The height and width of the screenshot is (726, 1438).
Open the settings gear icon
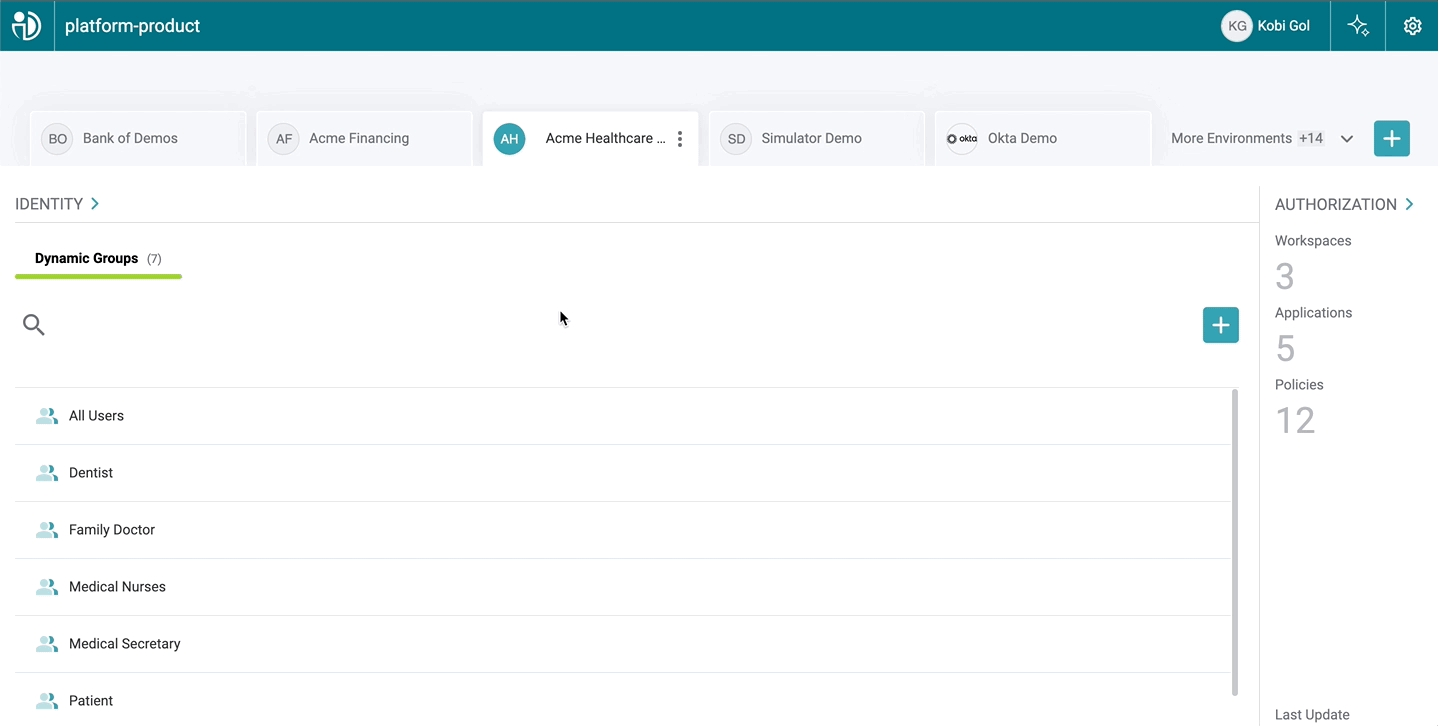tap(1412, 26)
